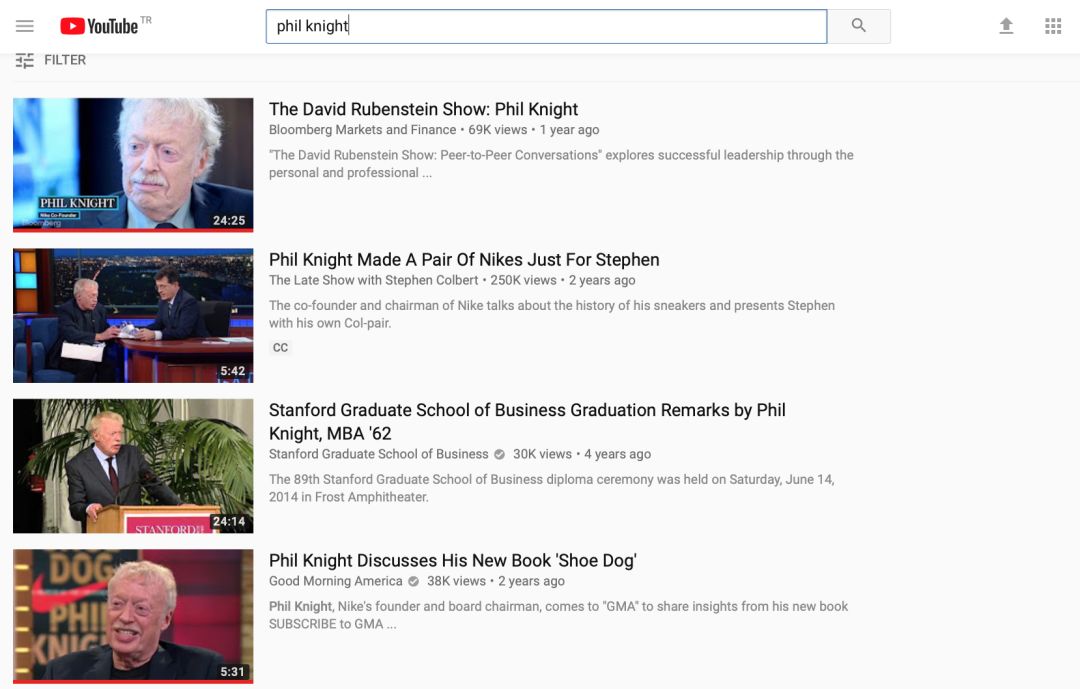Viewport: 1080px width, 689px height.
Task: Click the '38K views' text
Action: click(x=456, y=581)
